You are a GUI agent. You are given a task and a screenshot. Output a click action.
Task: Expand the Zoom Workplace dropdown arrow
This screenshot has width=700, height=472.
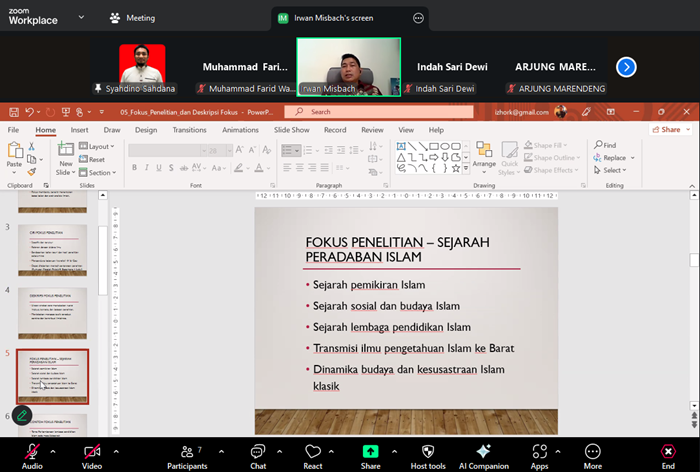[81, 17]
